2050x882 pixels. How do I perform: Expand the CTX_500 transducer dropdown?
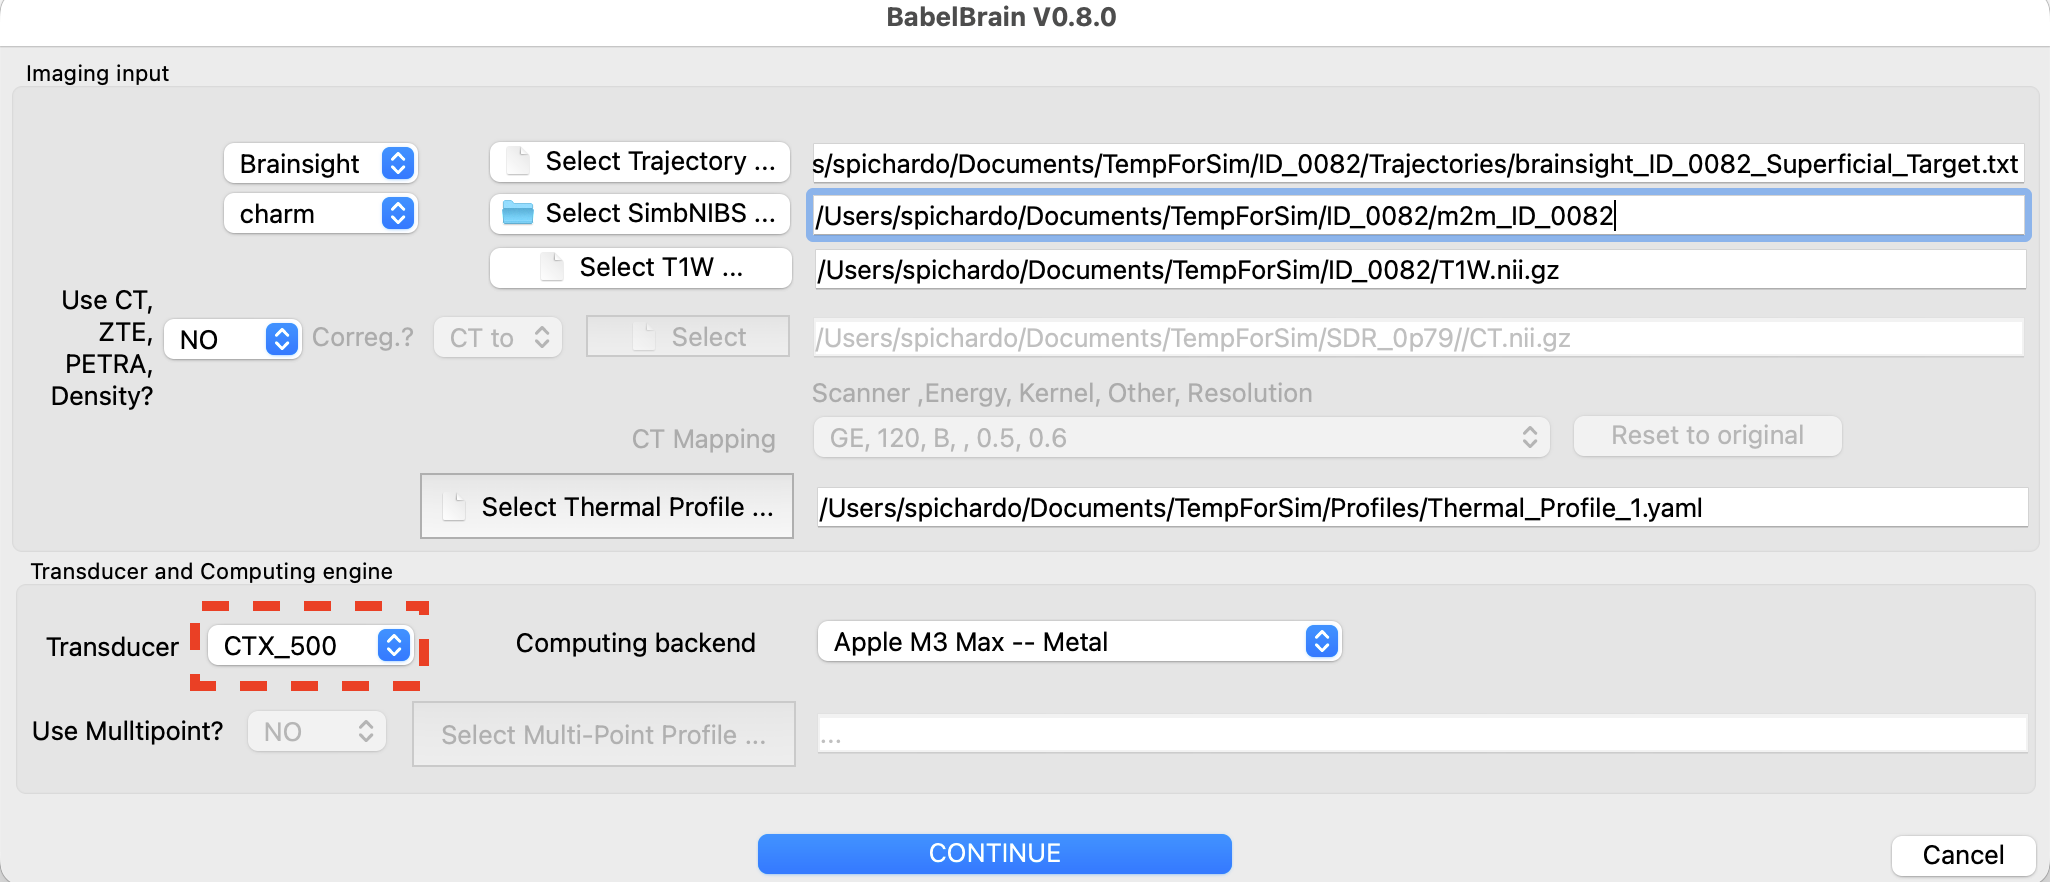pos(310,645)
